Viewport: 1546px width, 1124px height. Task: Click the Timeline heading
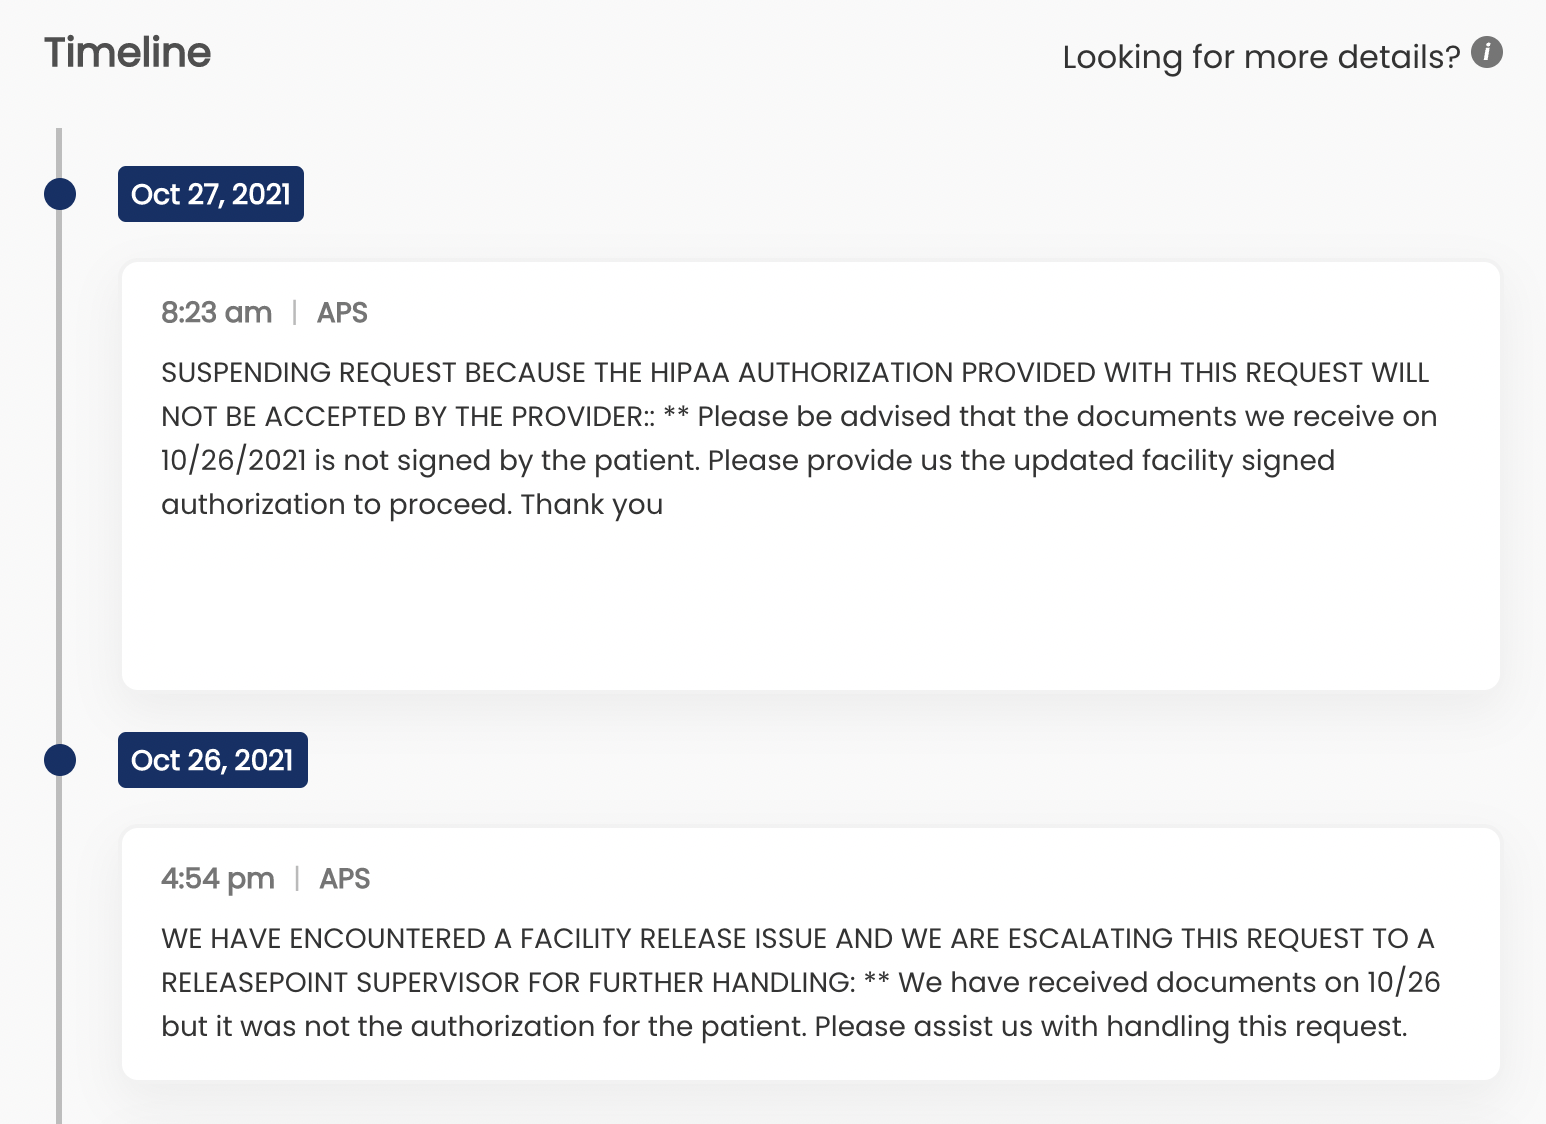[x=128, y=52]
